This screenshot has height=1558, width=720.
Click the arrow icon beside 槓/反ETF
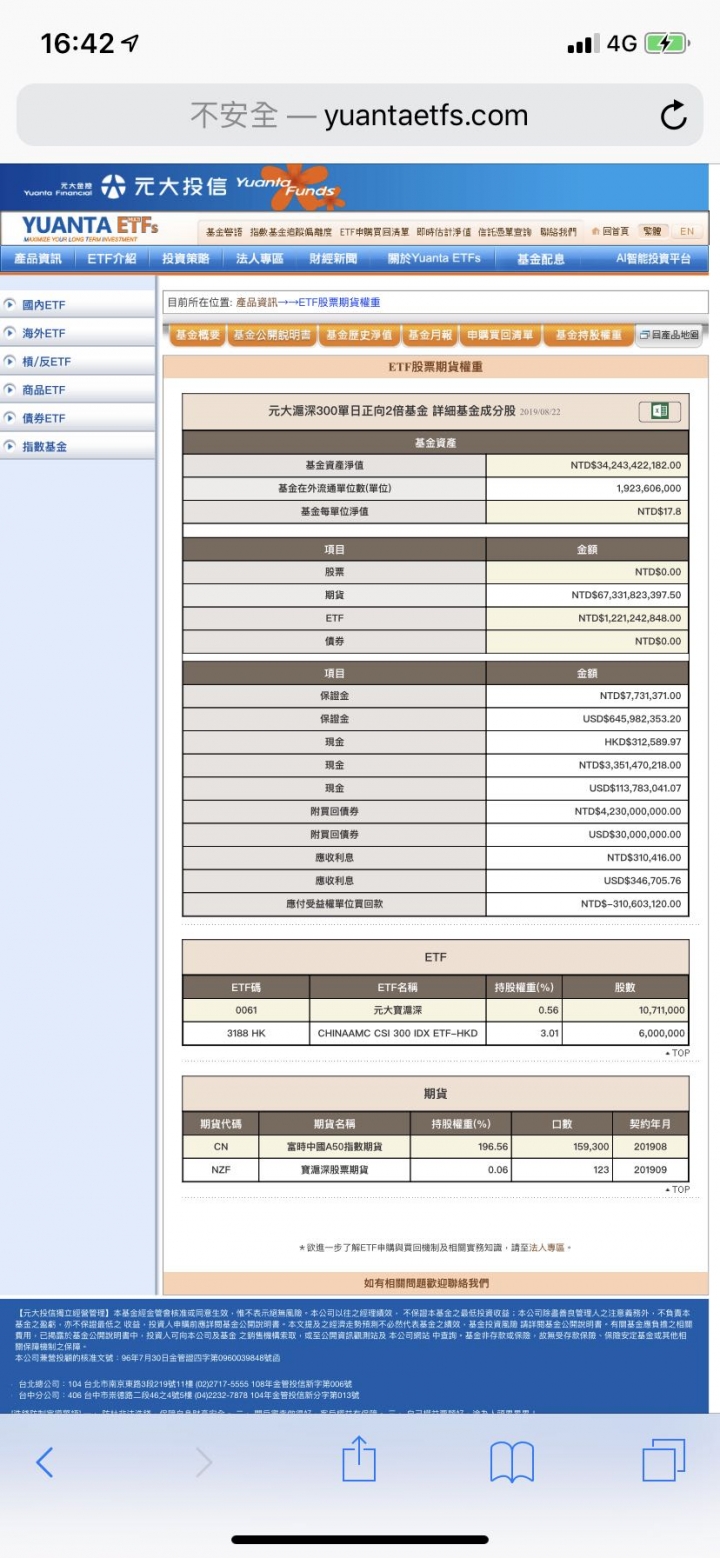[x=11, y=361]
